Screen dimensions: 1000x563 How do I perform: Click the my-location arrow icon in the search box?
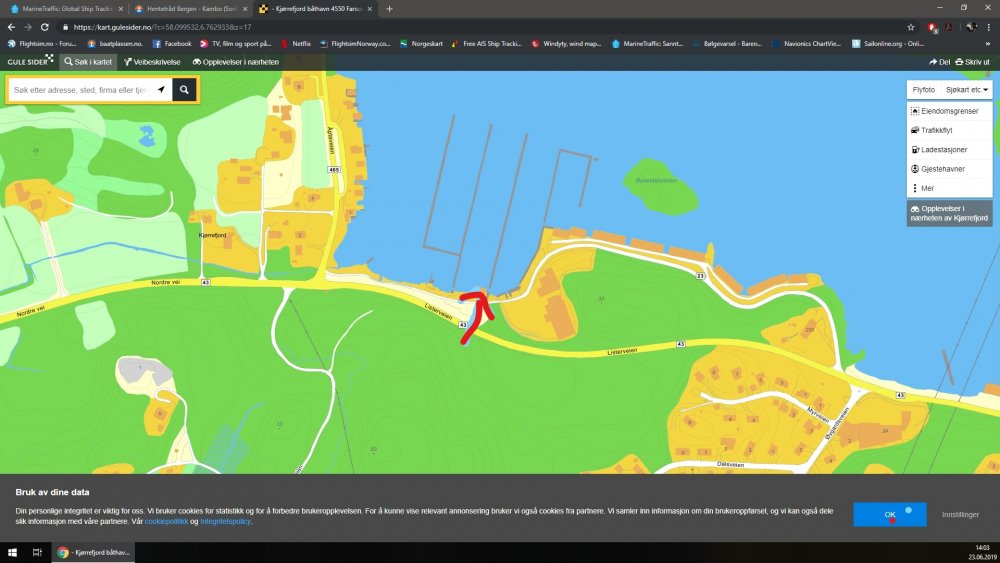tap(161, 90)
